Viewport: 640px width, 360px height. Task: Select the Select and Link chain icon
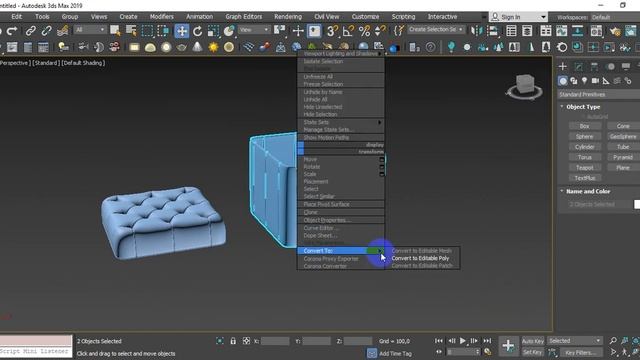(31, 31)
